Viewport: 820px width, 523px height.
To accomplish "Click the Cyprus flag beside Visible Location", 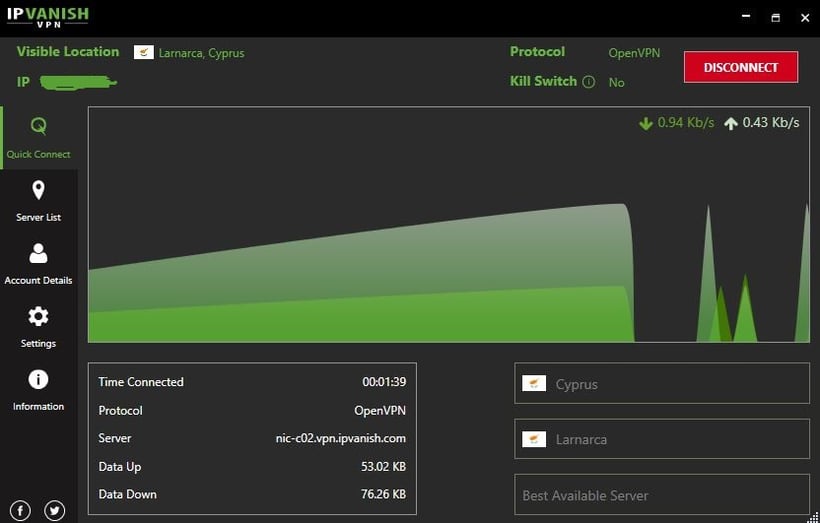I will click(x=144, y=52).
